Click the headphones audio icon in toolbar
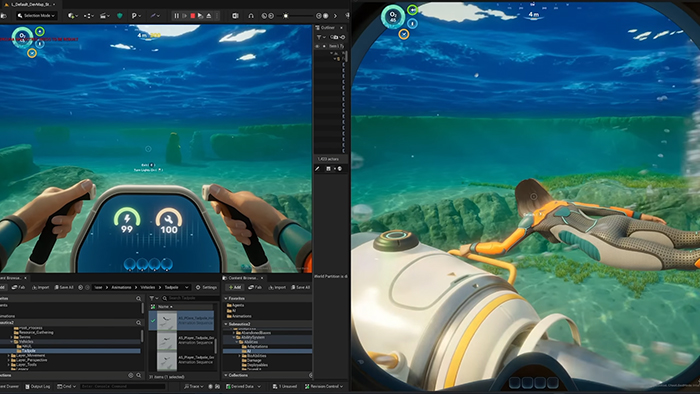The height and width of the screenshot is (394, 700). 251,16
